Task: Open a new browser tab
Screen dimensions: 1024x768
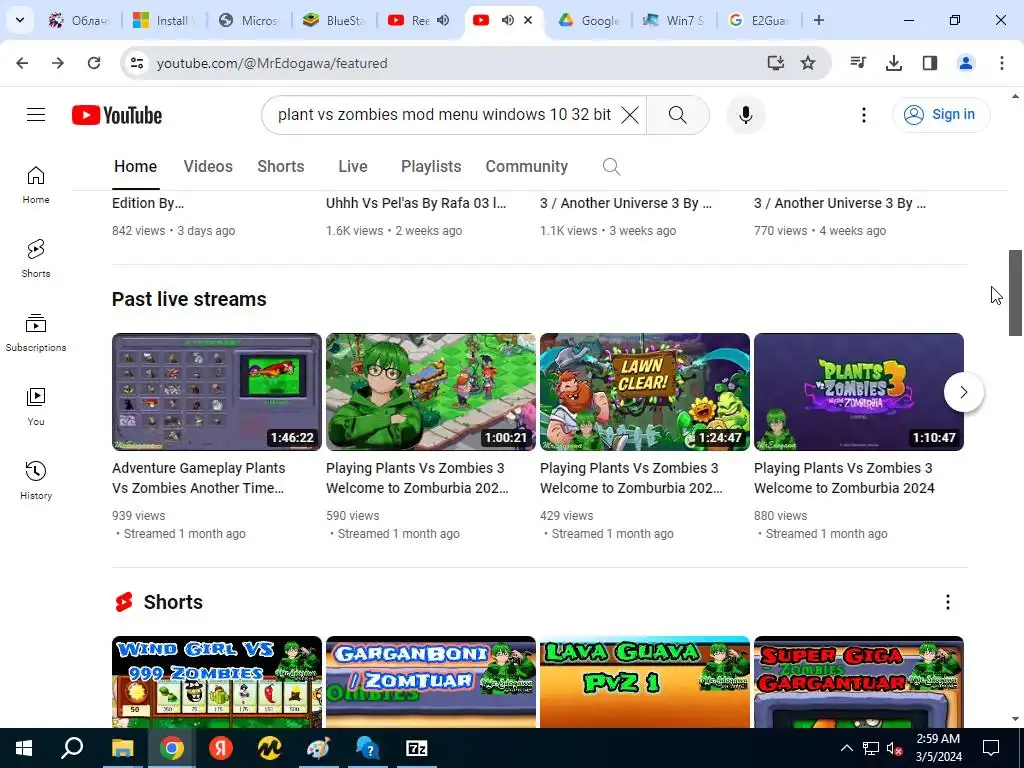Action: tap(819, 20)
